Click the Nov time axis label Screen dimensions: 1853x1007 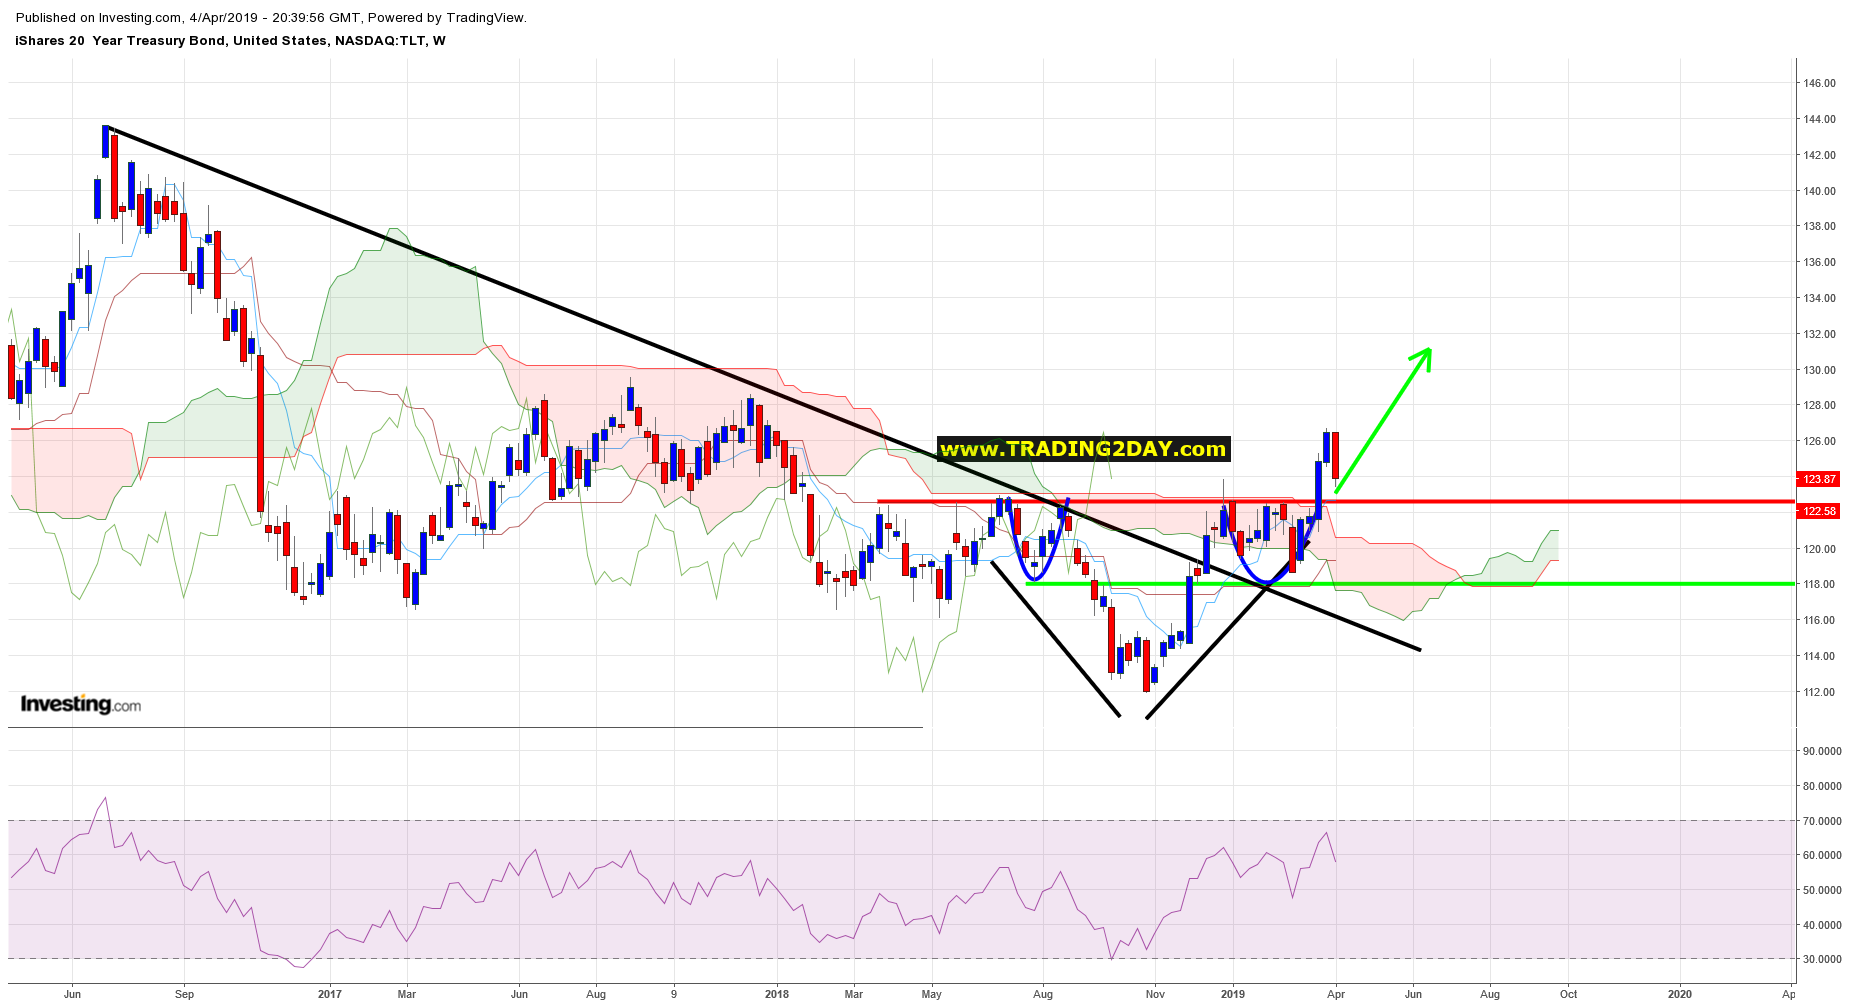[1155, 994]
